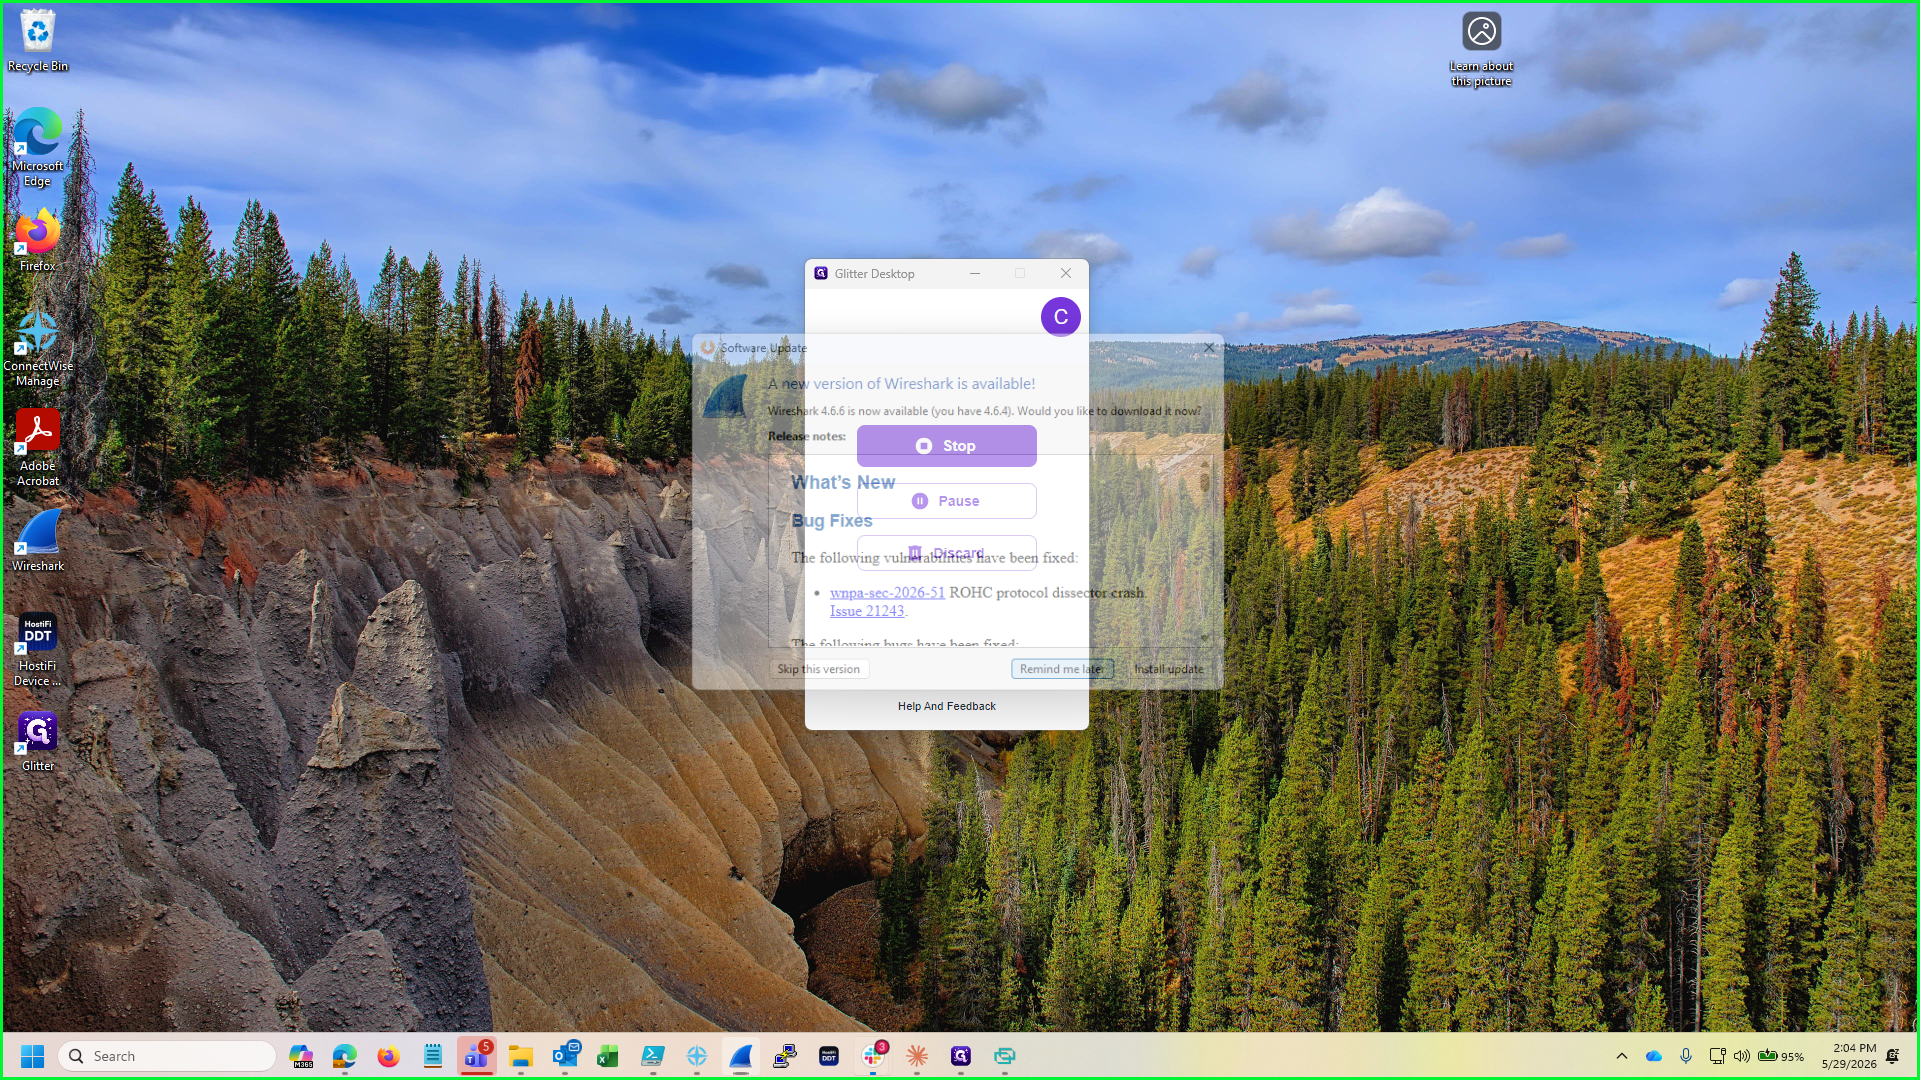1920x1080 pixels.
Task: Open the teal monitor taskbar icon
Action: [x=1005, y=1056]
